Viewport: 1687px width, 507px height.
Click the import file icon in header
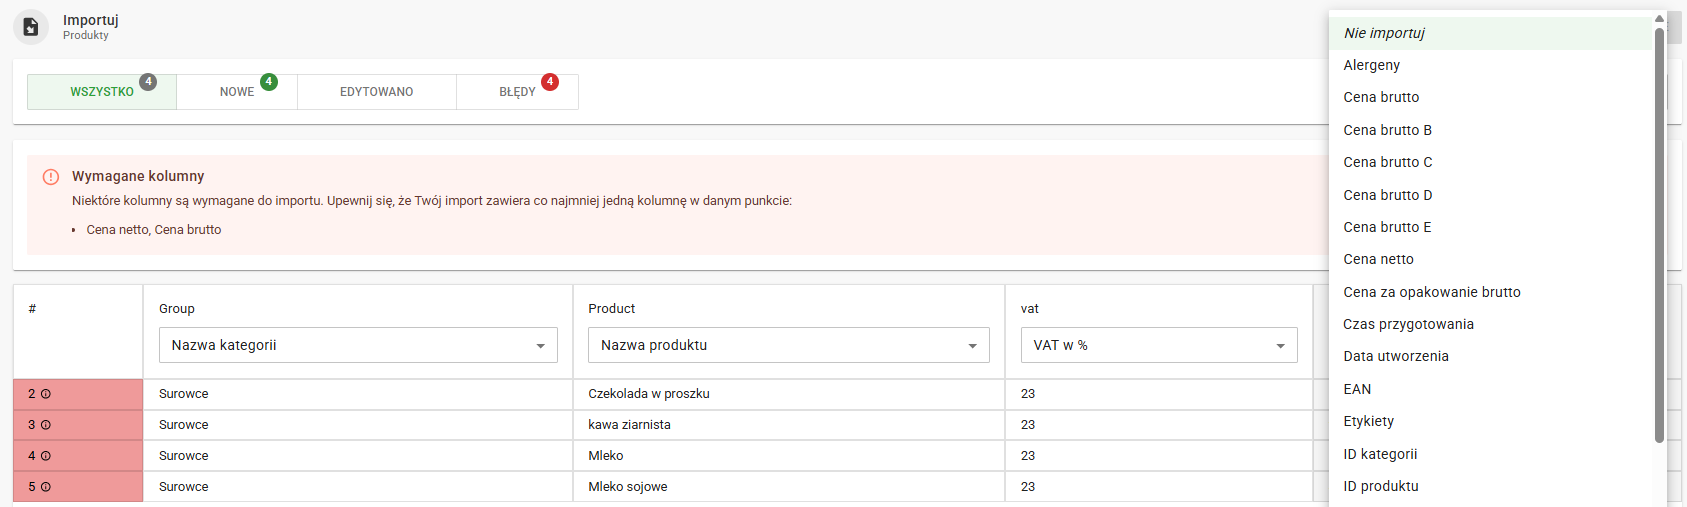31,27
